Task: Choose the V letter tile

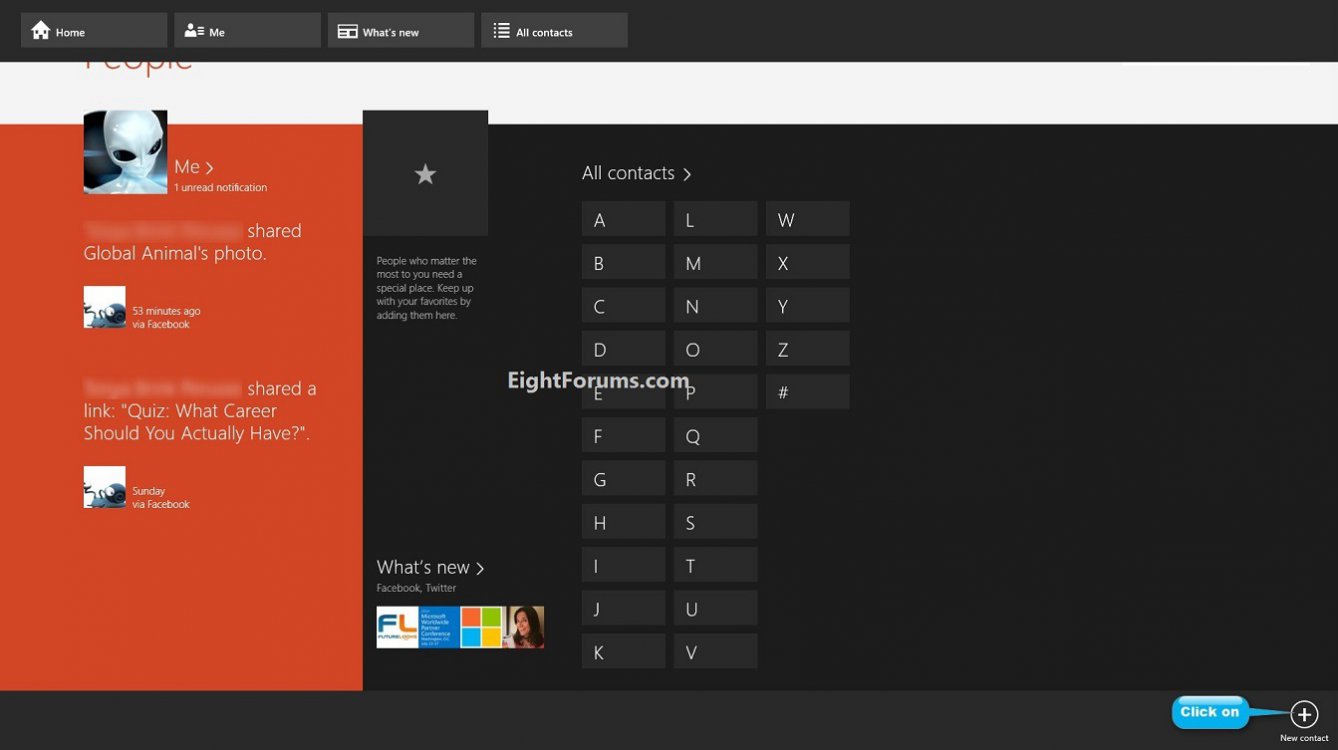Action: tap(715, 651)
